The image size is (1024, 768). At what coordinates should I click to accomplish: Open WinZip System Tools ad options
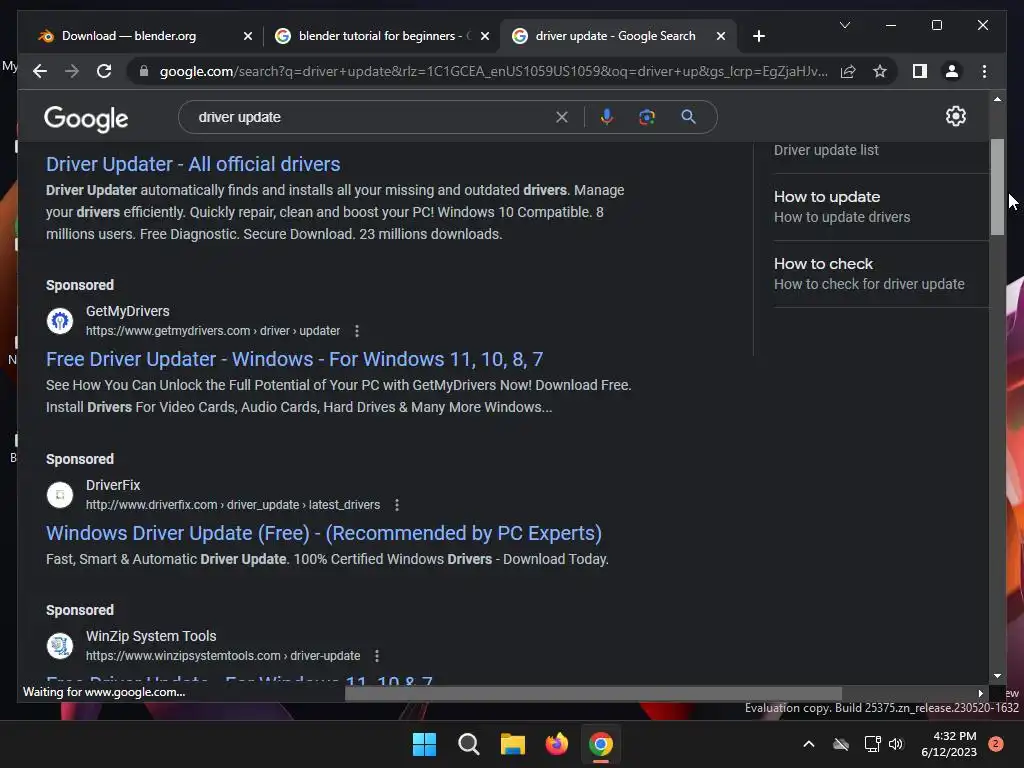377,656
